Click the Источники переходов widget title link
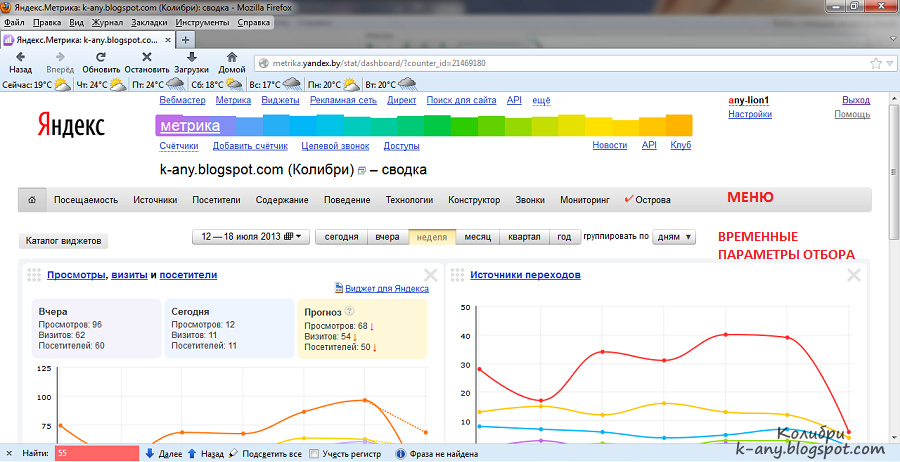The height and width of the screenshot is (462, 900). (x=525, y=274)
